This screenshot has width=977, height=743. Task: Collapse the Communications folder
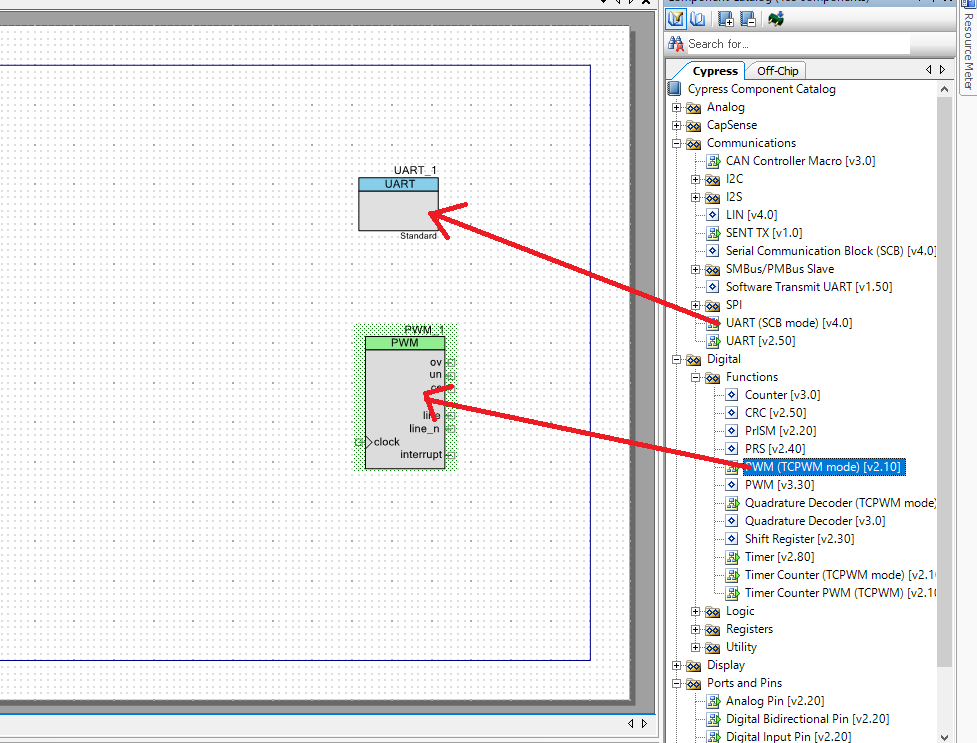(677, 143)
